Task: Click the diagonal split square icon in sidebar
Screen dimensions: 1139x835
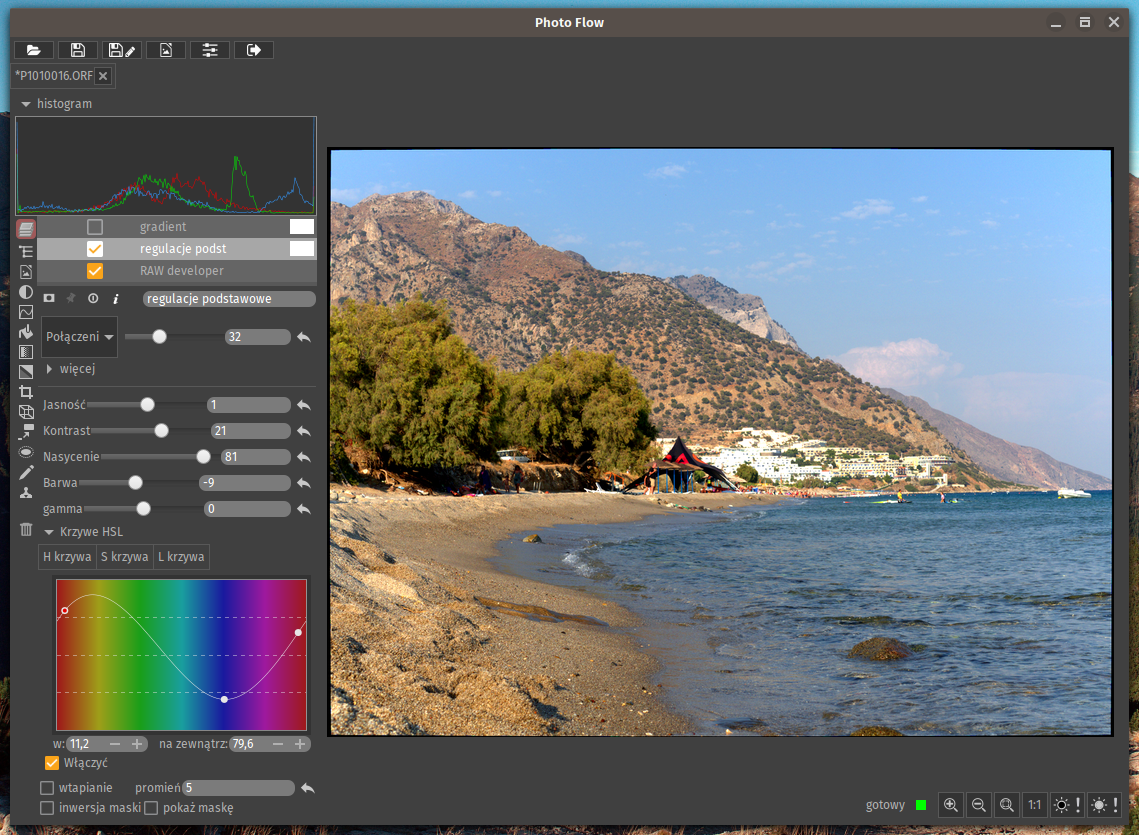Action: click(x=26, y=372)
